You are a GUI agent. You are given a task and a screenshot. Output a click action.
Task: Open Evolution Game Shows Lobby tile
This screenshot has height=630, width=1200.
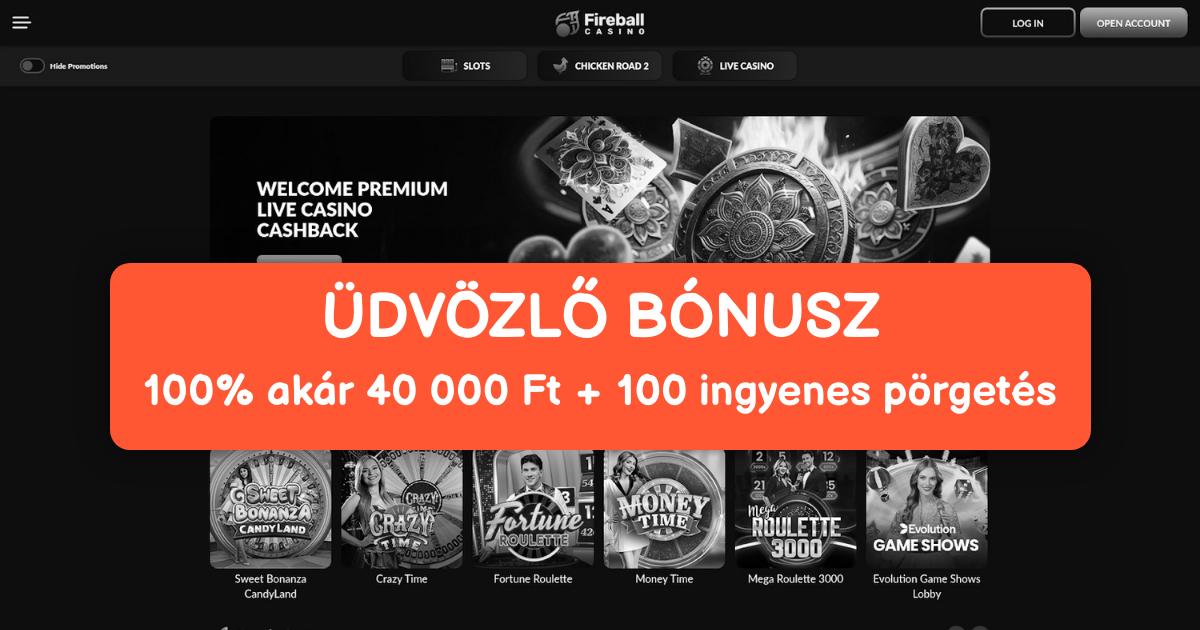pos(927,509)
